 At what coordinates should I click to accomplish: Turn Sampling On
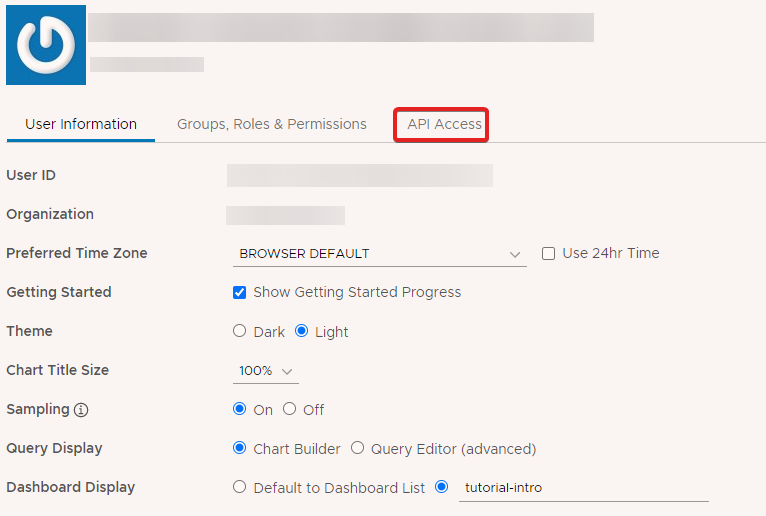(239, 408)
